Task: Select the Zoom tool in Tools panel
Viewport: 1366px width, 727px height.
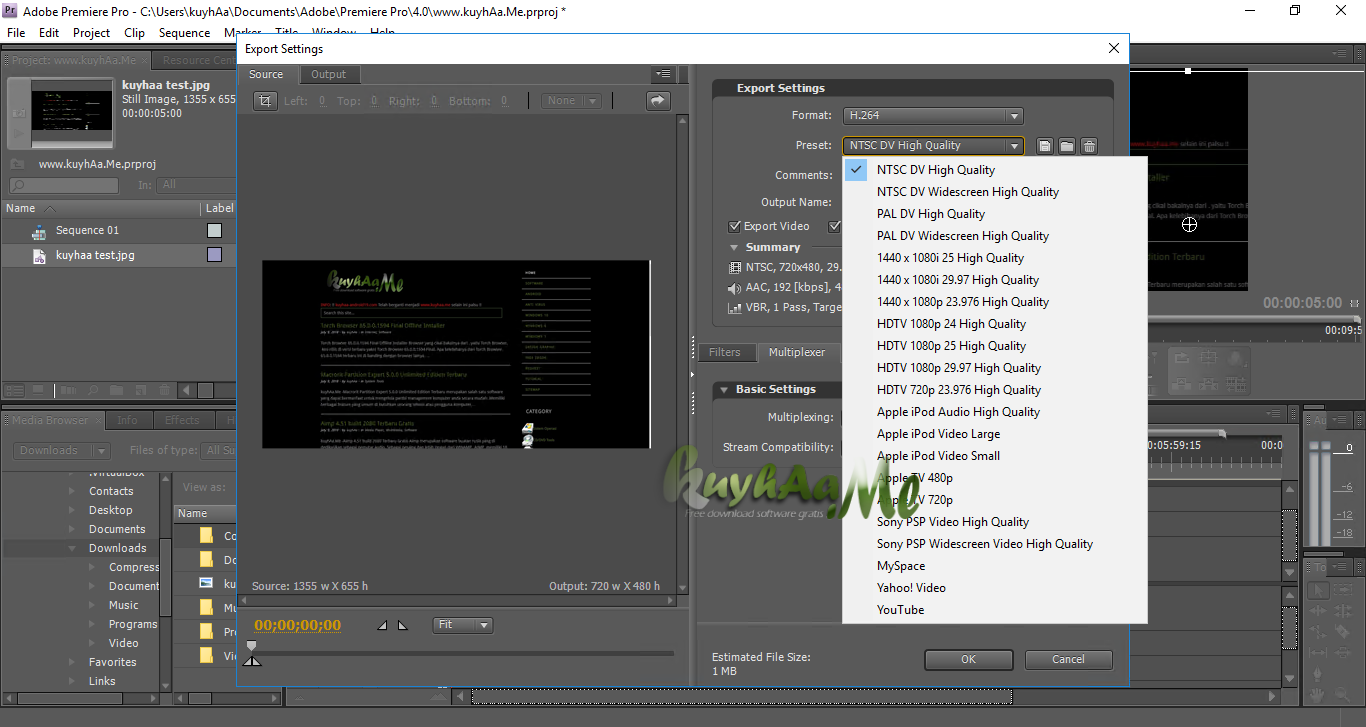Action: coord(1341,694)
